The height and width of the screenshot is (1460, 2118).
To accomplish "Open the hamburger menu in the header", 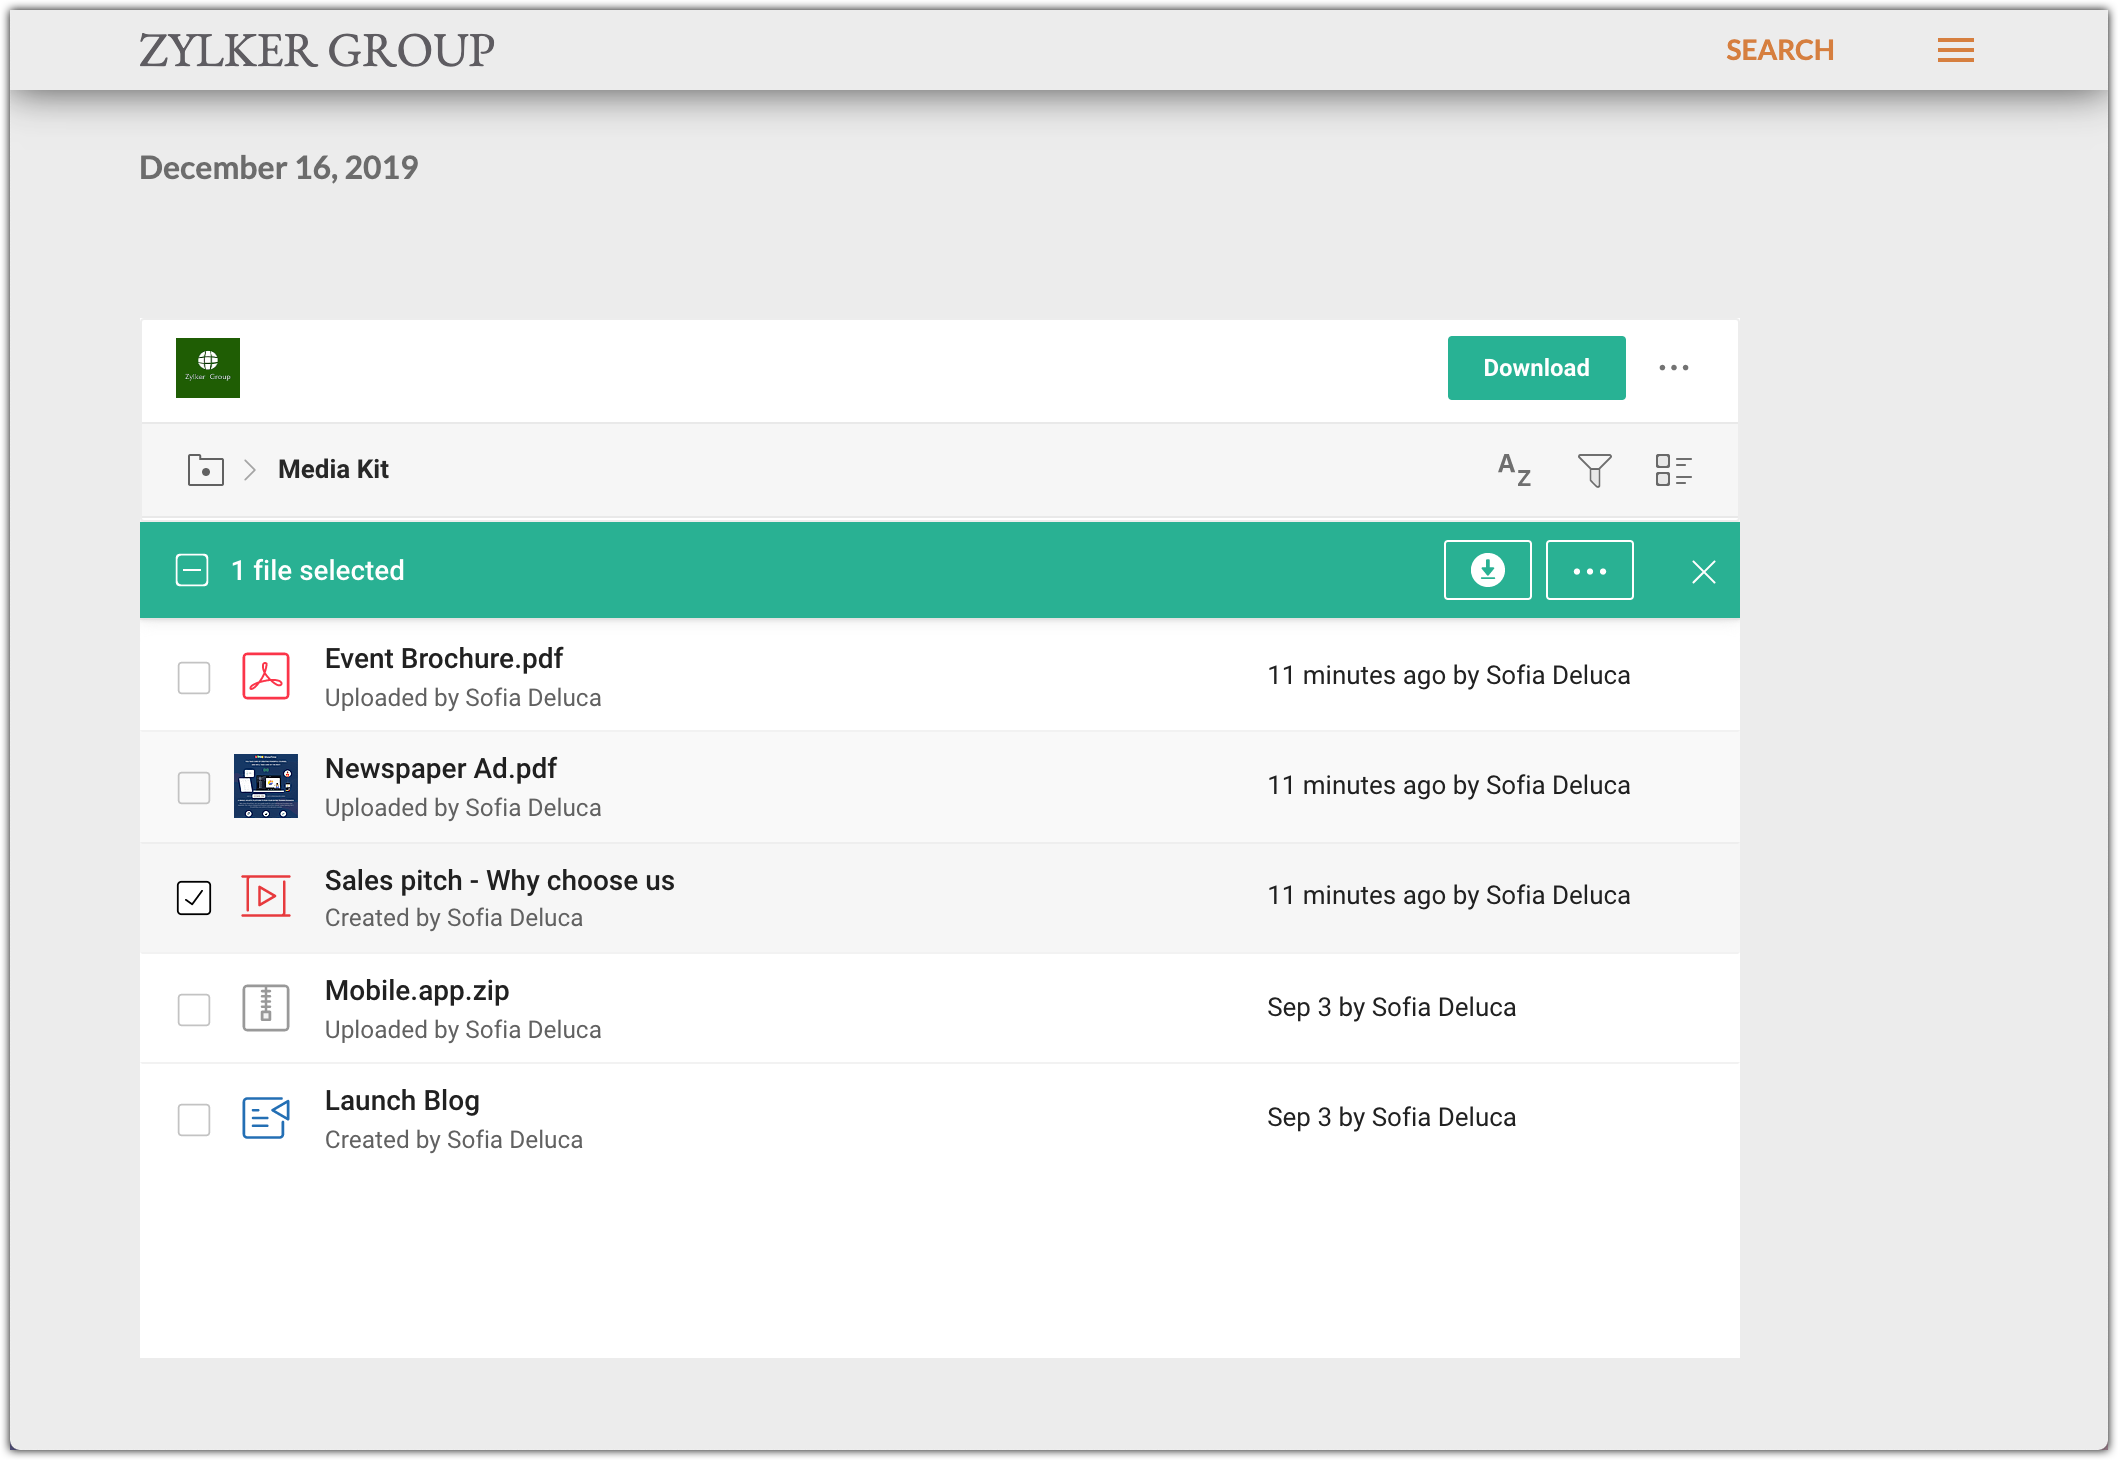I will (1955, 50).
